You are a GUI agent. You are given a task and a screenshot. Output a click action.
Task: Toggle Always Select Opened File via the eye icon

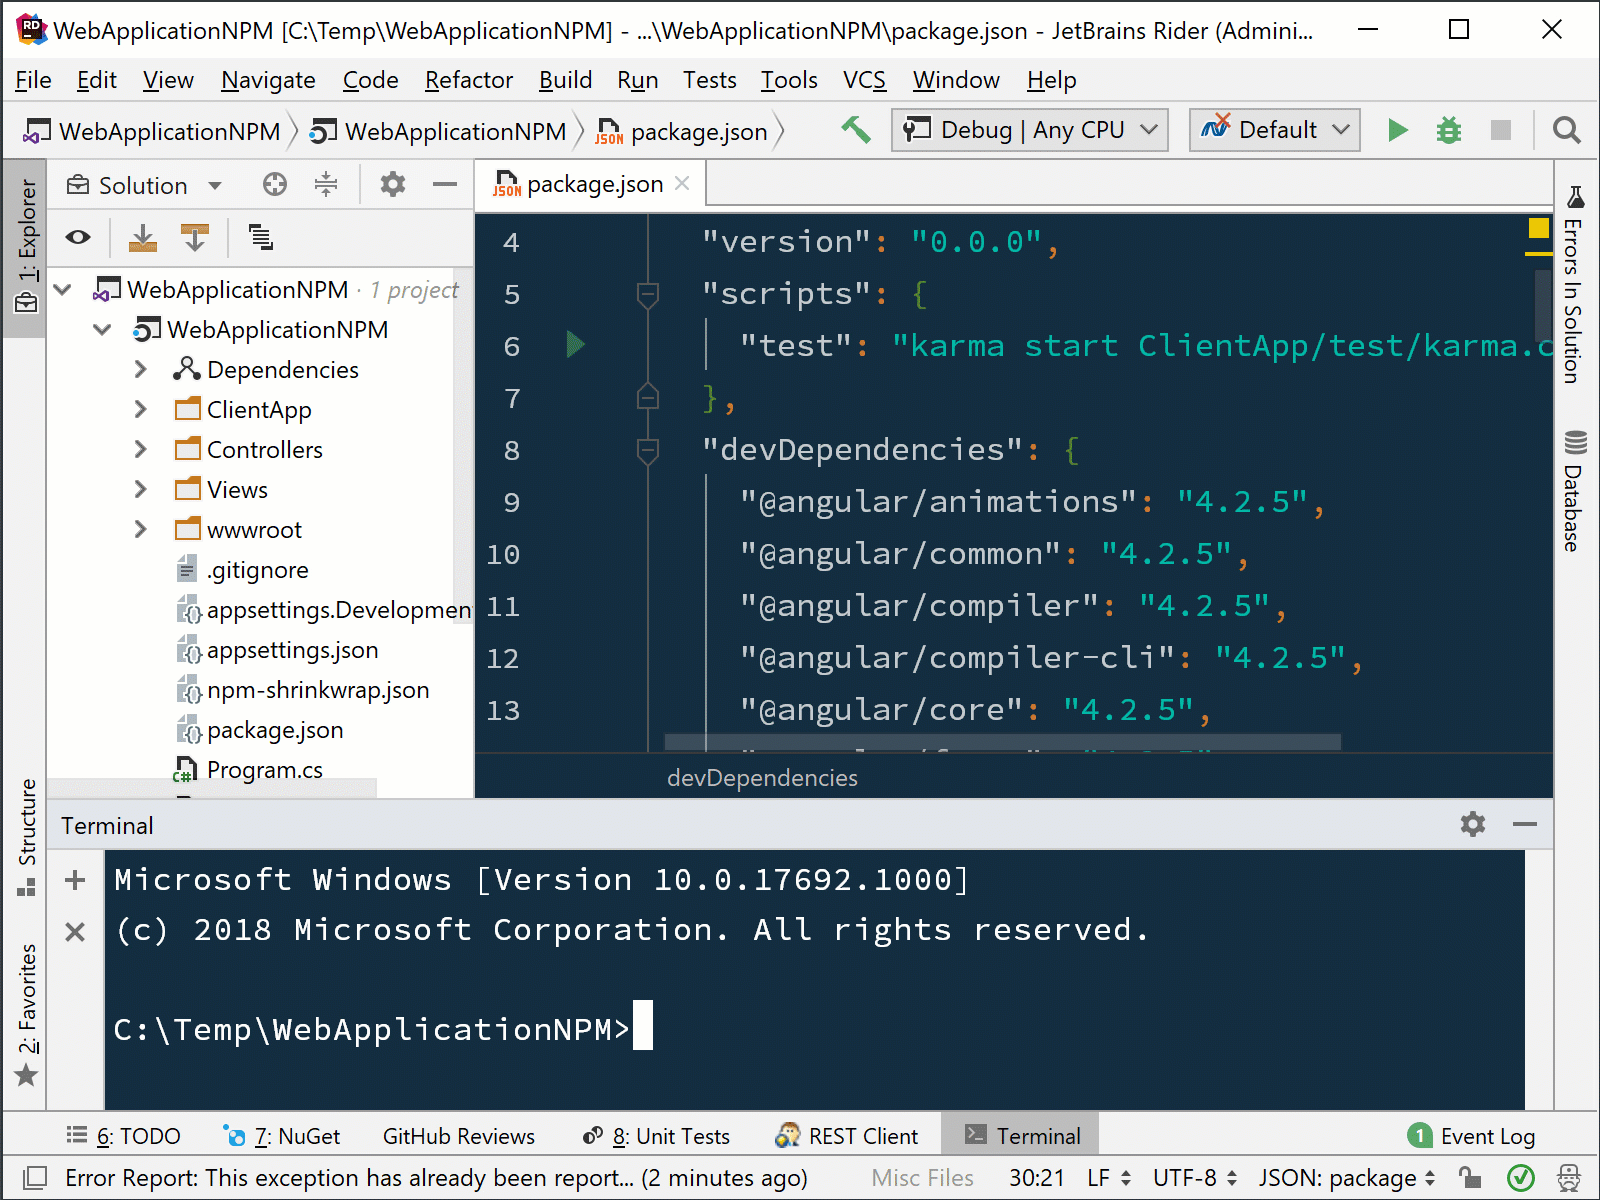click(78, 238)
